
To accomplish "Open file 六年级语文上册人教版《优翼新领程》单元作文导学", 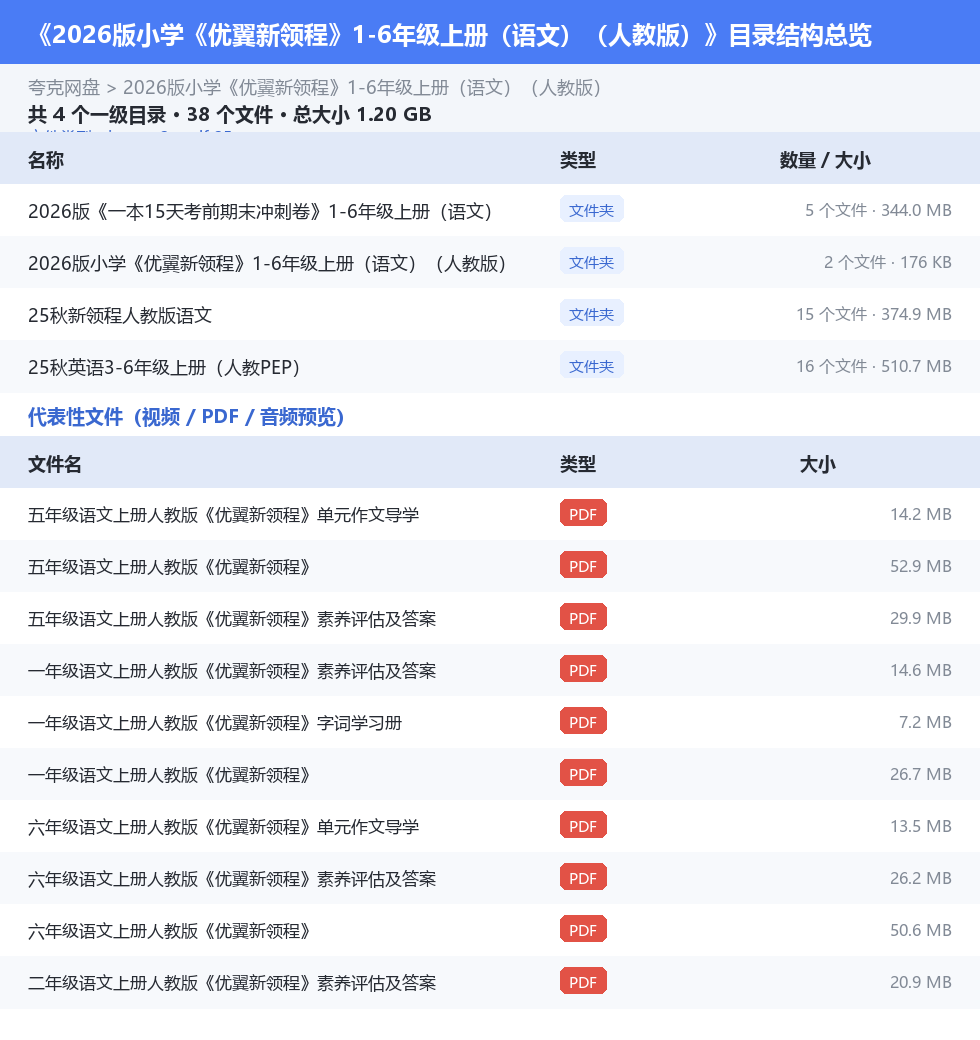I will pos(223,826).
